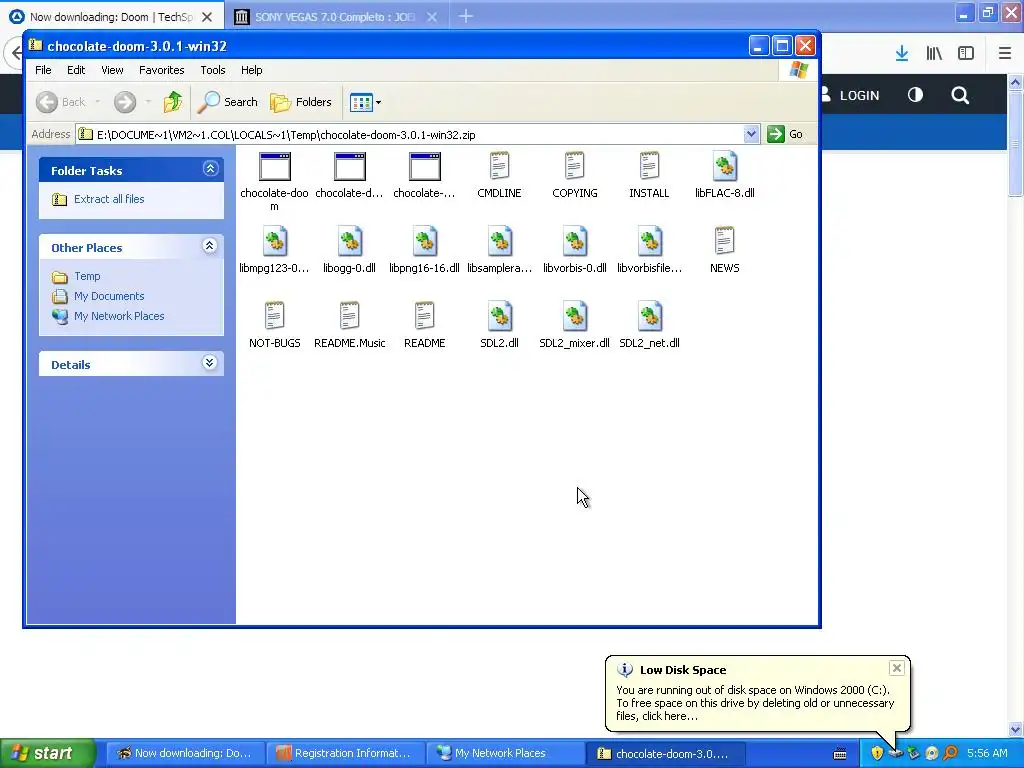The image size is (1024, 768).
Task: Select the COPYING text file icon
Action: (575, 166)
